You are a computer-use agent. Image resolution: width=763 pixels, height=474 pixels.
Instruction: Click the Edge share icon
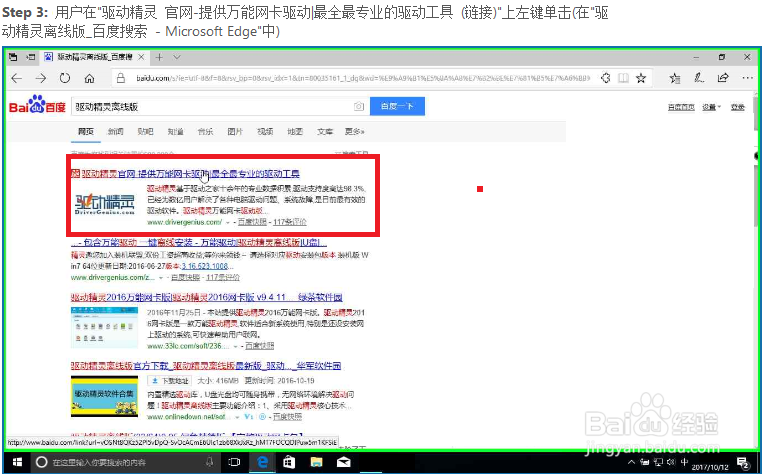point(723,78)
